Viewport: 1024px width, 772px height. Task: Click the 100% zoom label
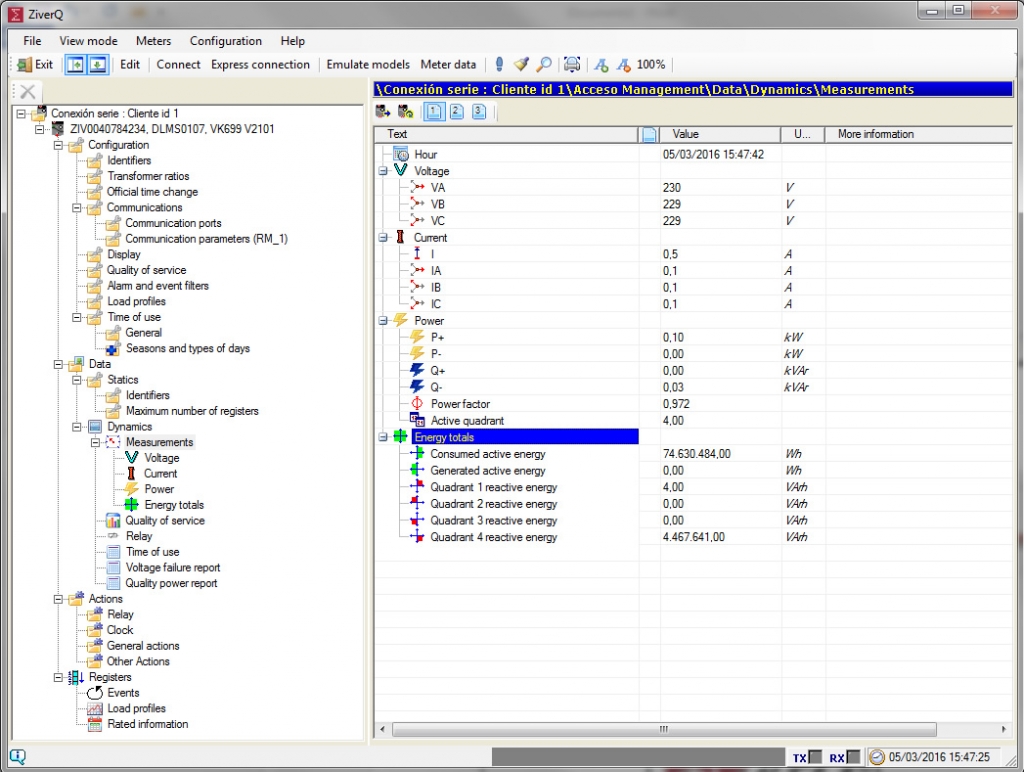coord(651,64)
